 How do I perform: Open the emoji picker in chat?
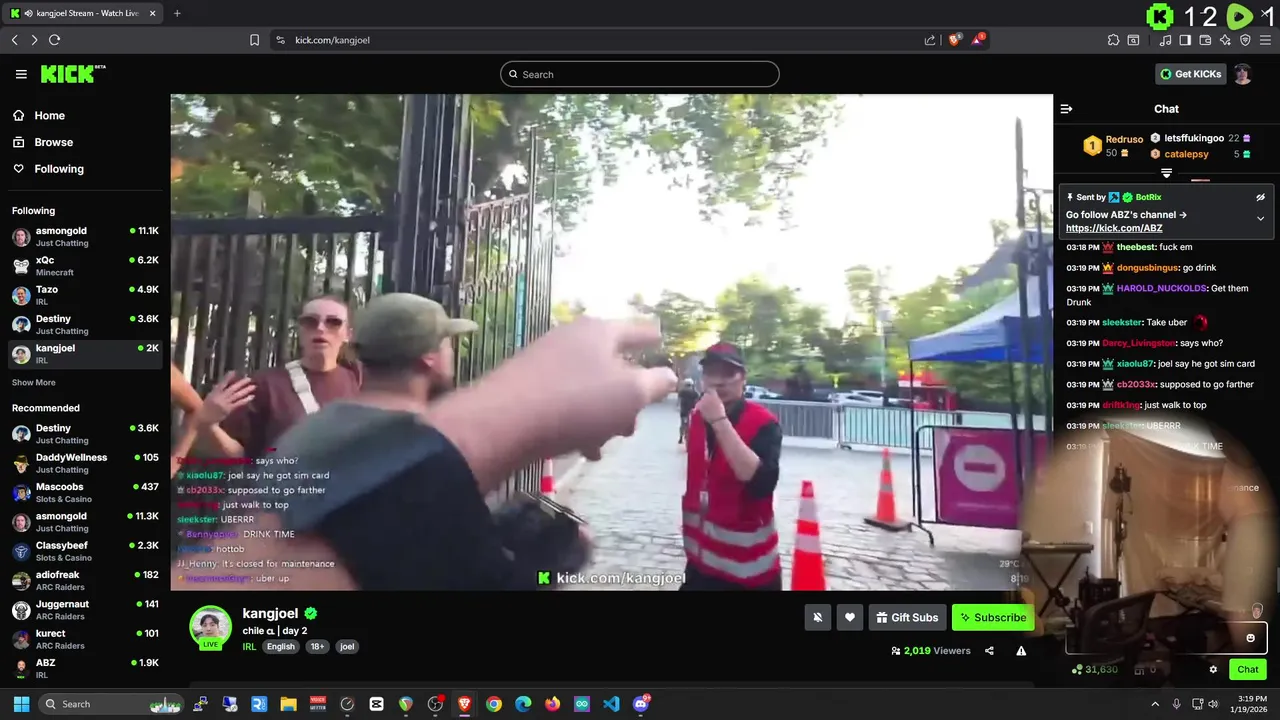(1250, 638)
